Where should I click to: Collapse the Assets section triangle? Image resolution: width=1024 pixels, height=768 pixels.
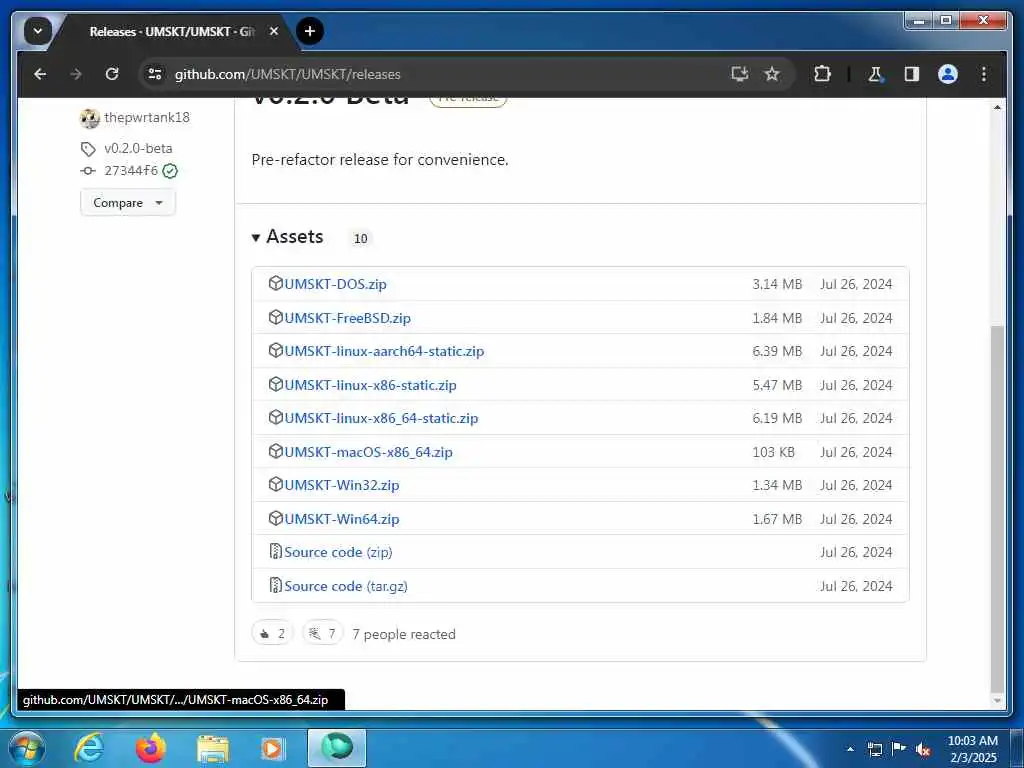pyautogui.click(x=256, y=238)
